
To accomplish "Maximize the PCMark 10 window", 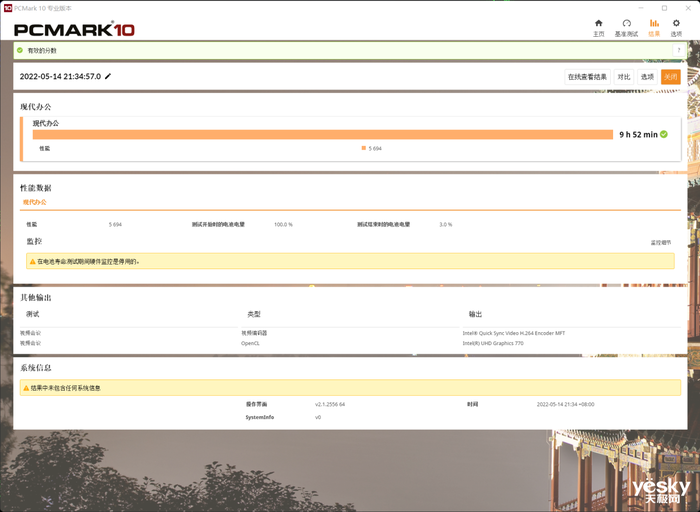I will tap(664, 8).
